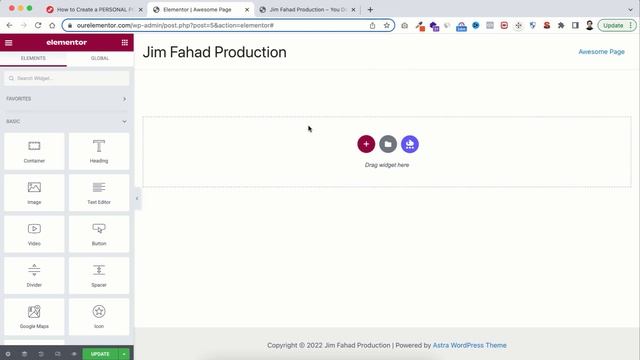The height and width of the screenshot is (360, 640).
Task: Toggle the browser side panel
Action: 575,25
